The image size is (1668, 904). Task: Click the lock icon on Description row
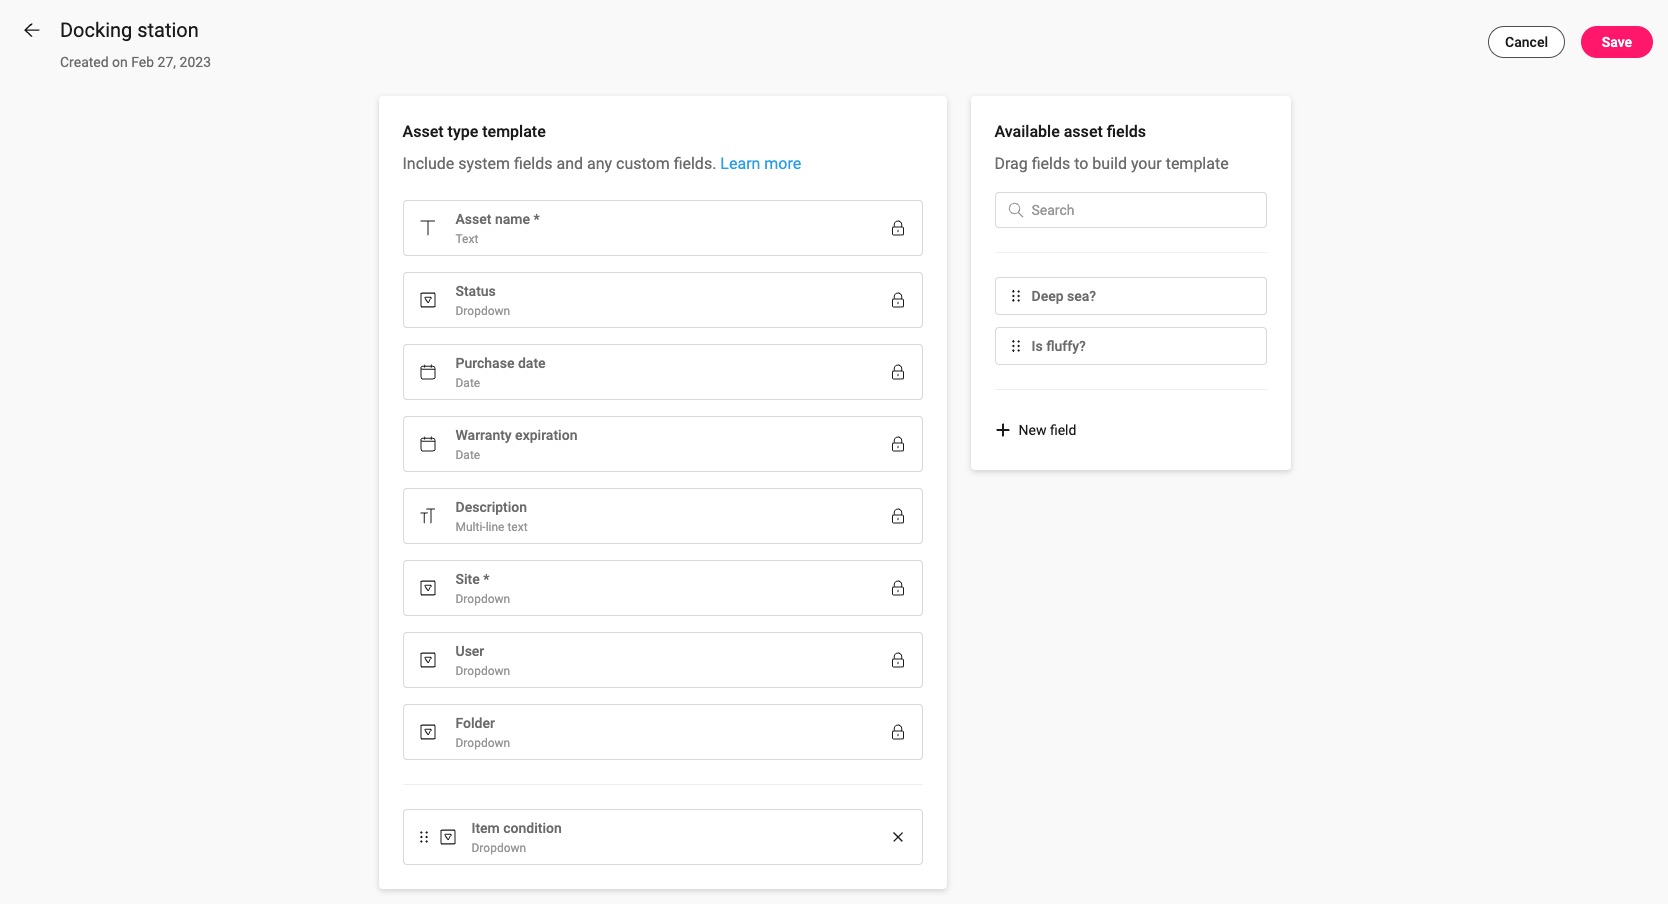[898, 516]
